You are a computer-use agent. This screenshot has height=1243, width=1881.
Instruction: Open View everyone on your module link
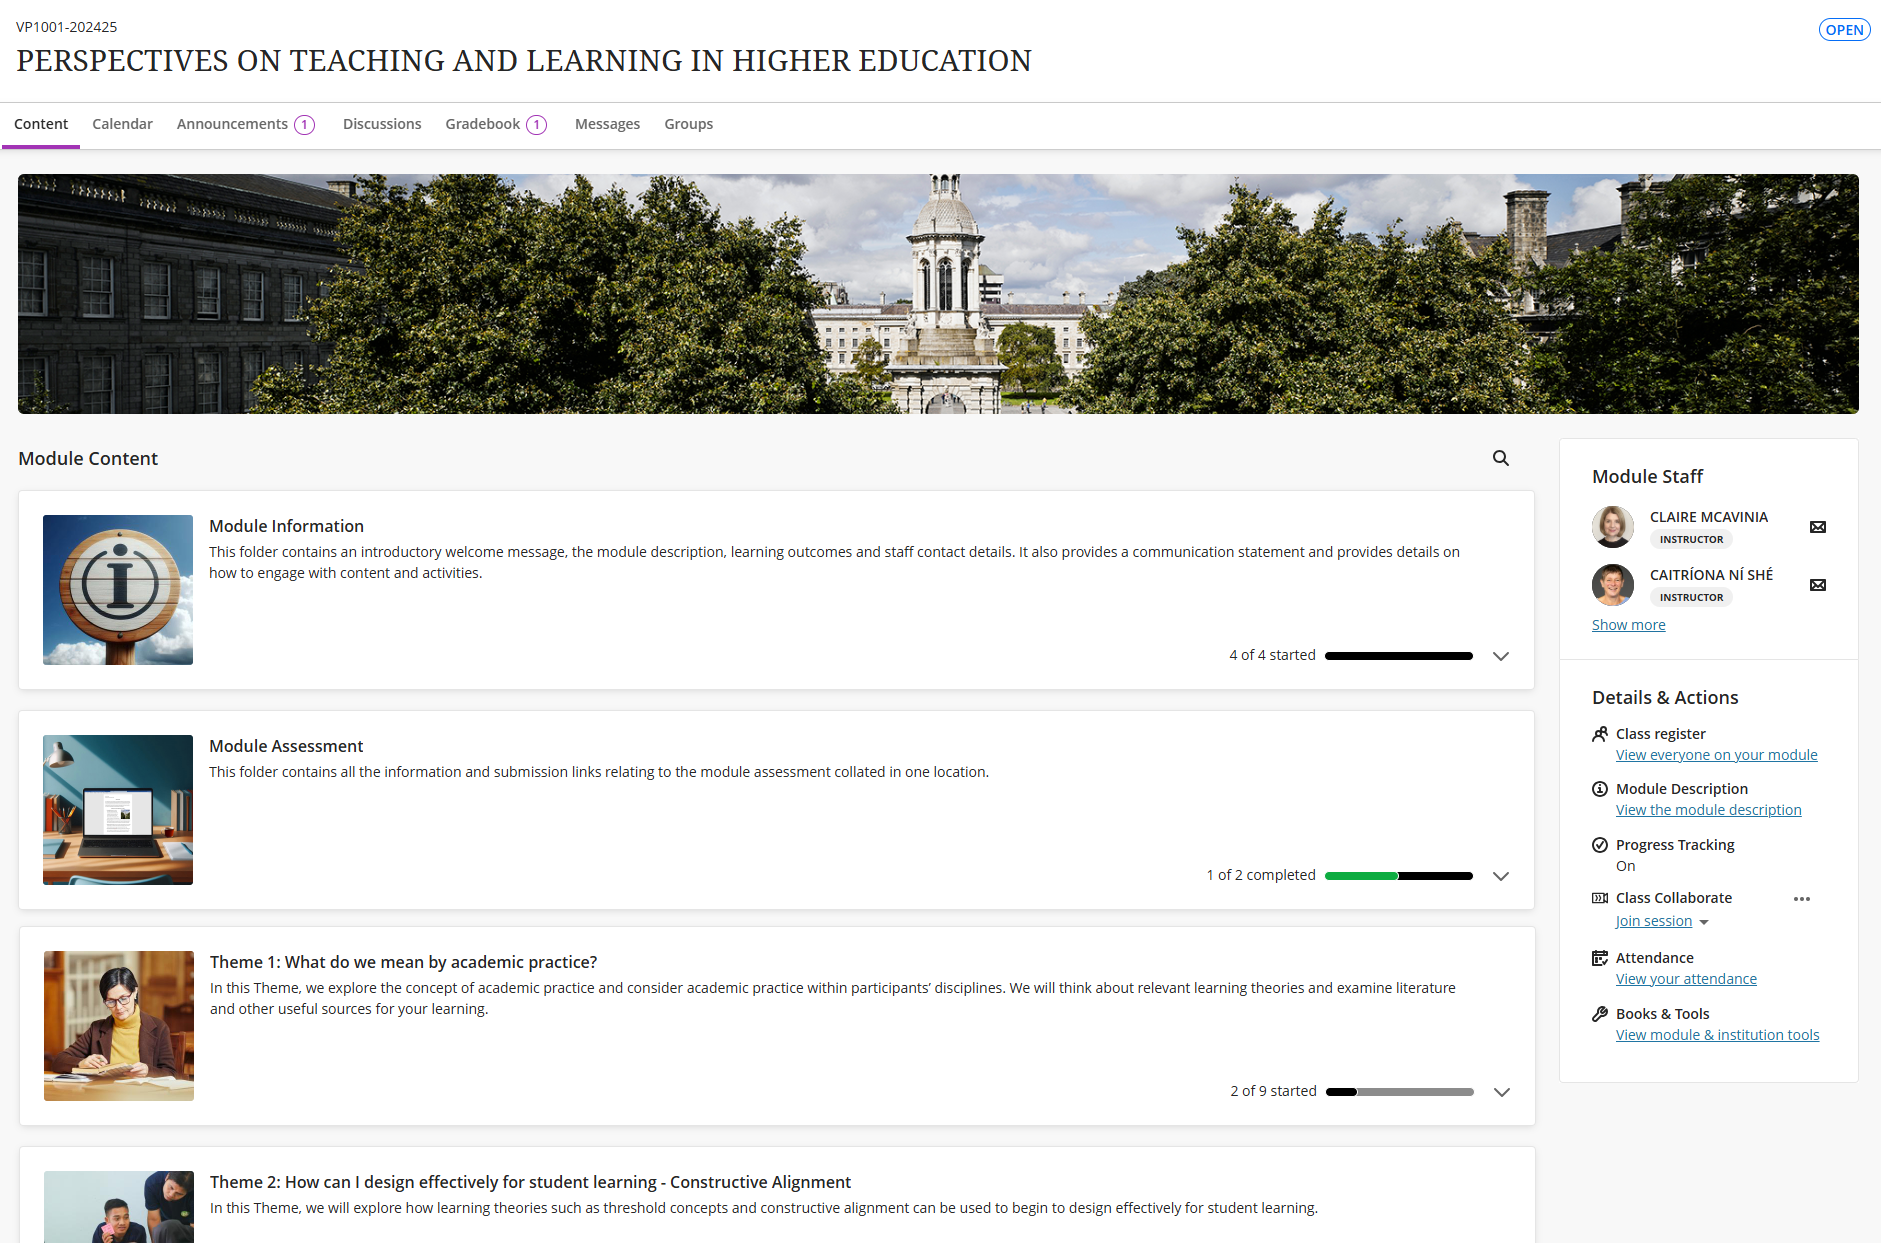pos(1716,755)
